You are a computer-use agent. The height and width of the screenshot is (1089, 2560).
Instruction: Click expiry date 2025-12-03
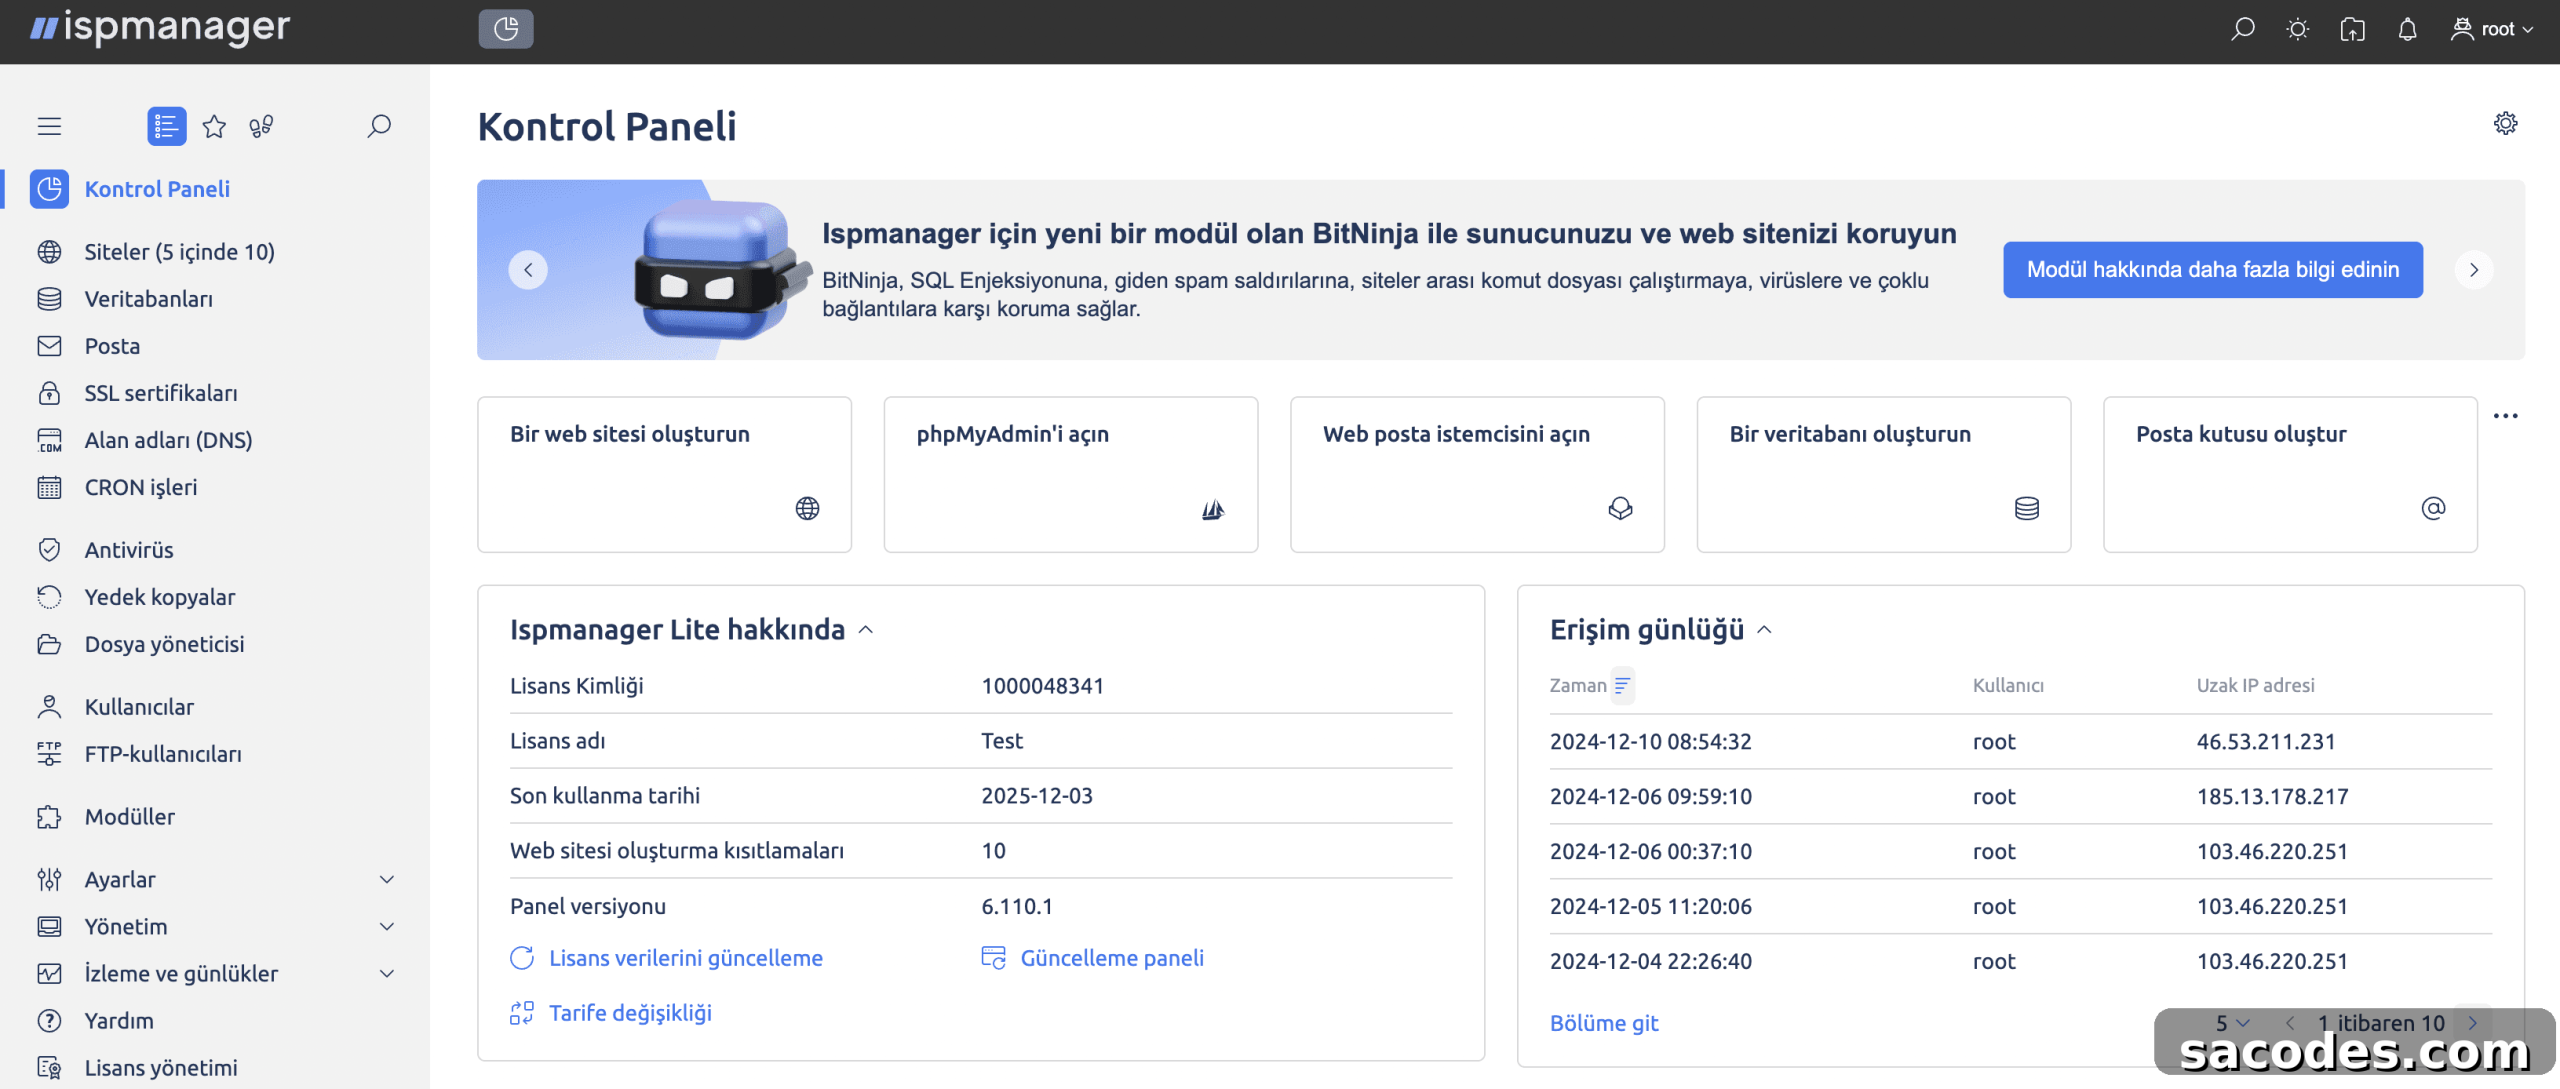(x=1037, y=796)
